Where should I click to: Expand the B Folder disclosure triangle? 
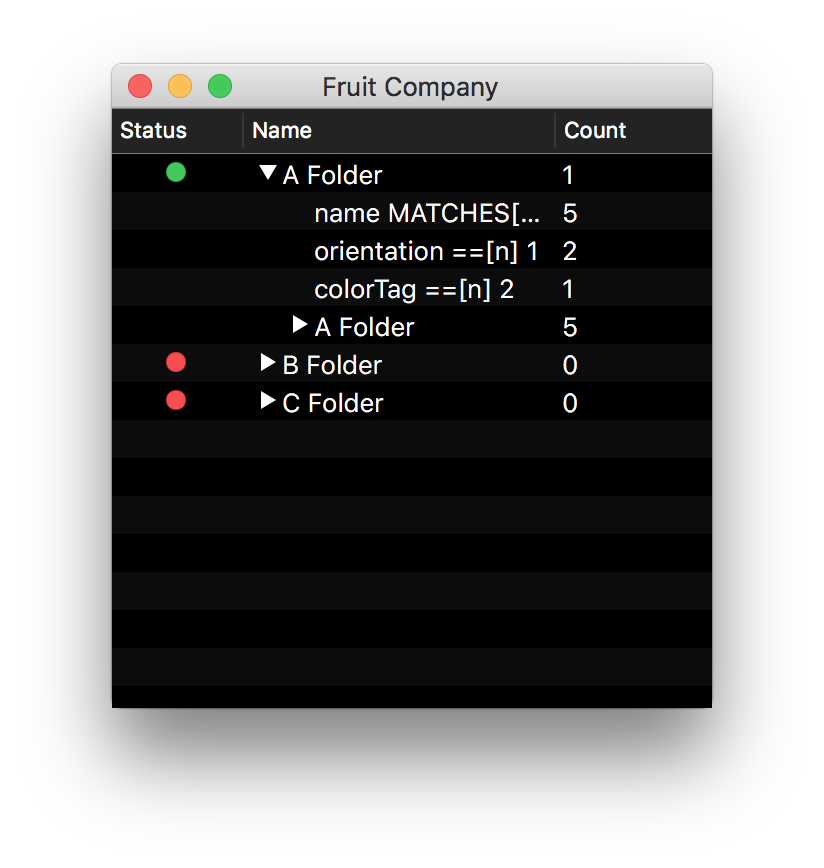pos(267,363)
